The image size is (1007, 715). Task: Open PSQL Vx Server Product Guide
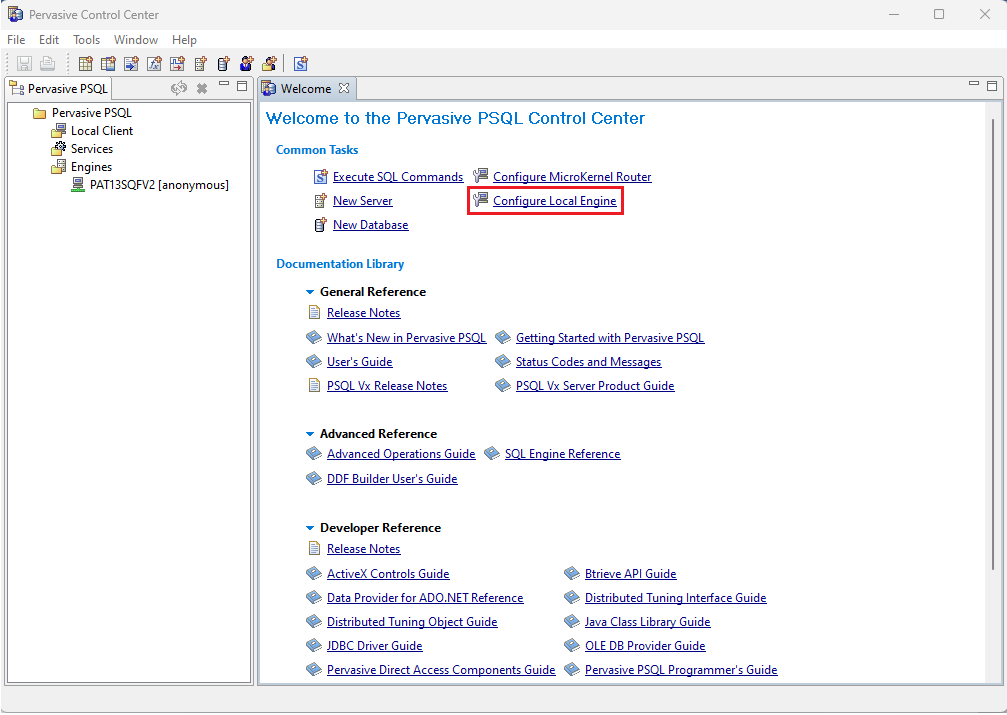595,386
